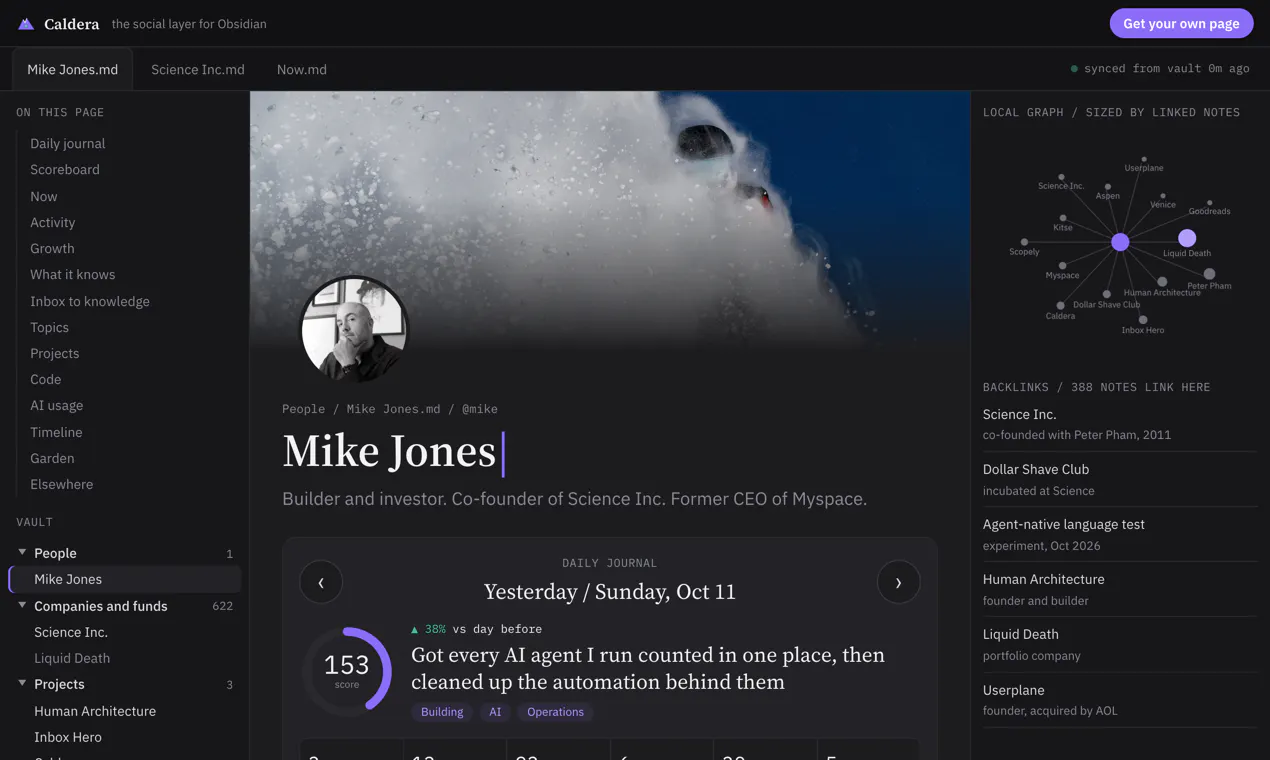
Task: Click the central node in local graph
Action: 1120,242
